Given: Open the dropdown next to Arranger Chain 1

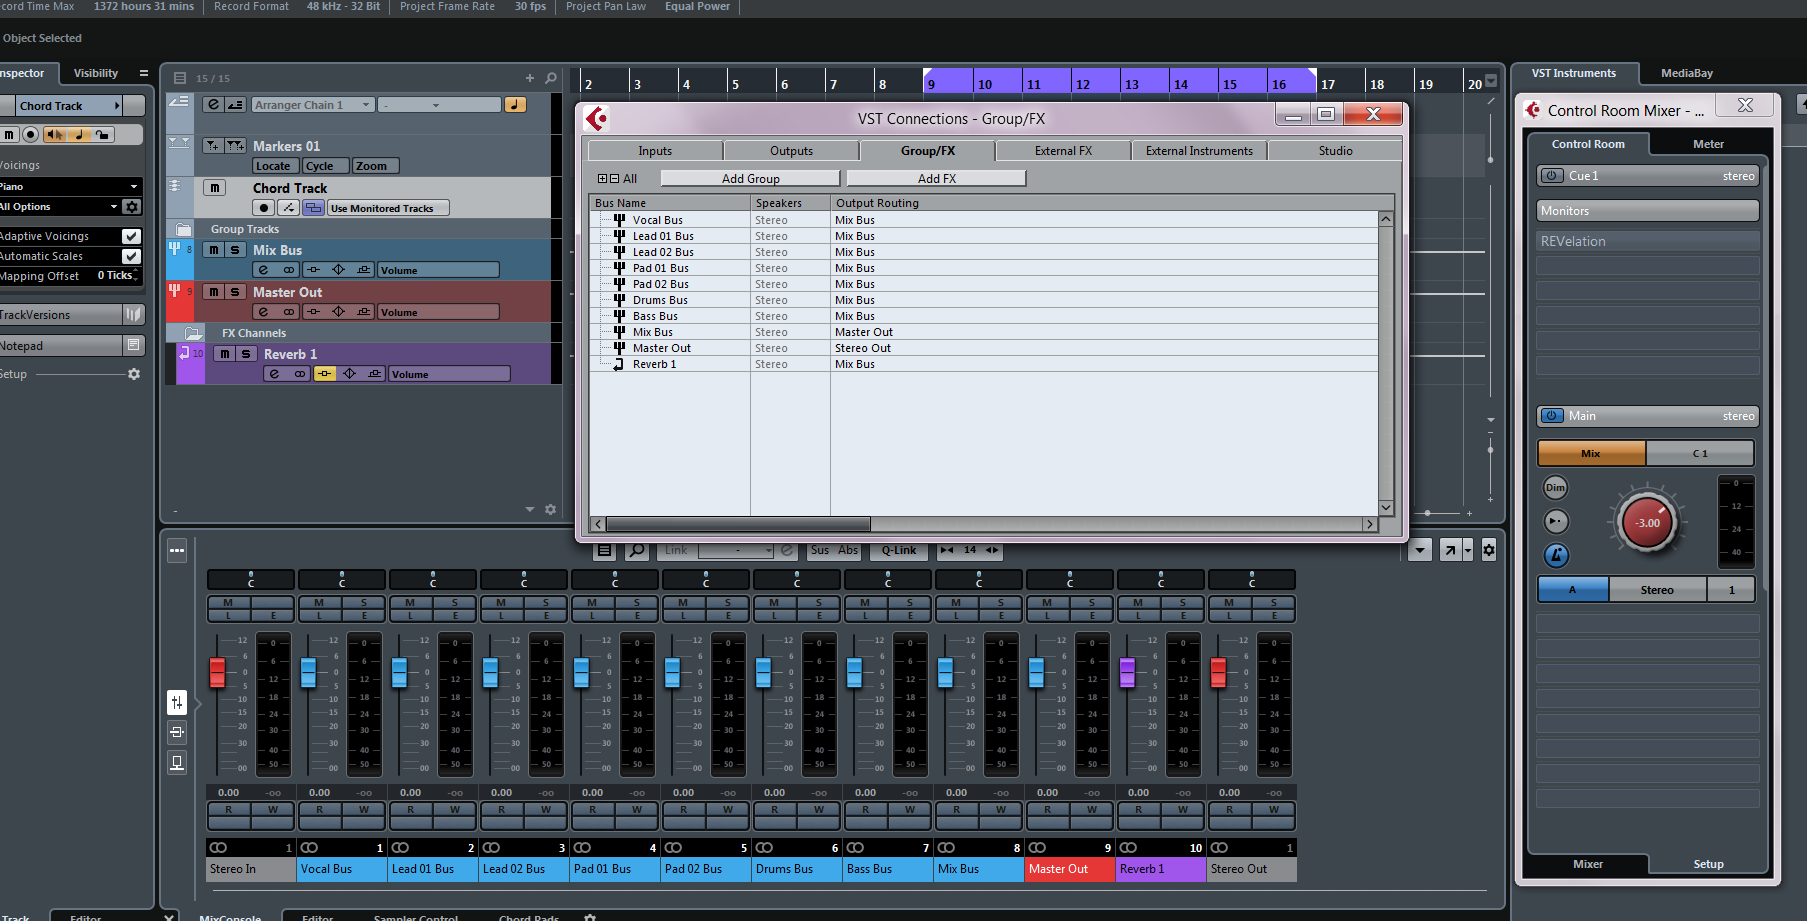Looking at the screenshot, I should click(x=440, y=105).
